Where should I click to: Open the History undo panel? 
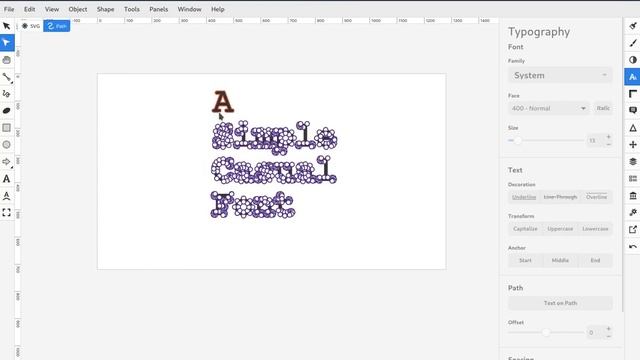[x=633, y=247]
